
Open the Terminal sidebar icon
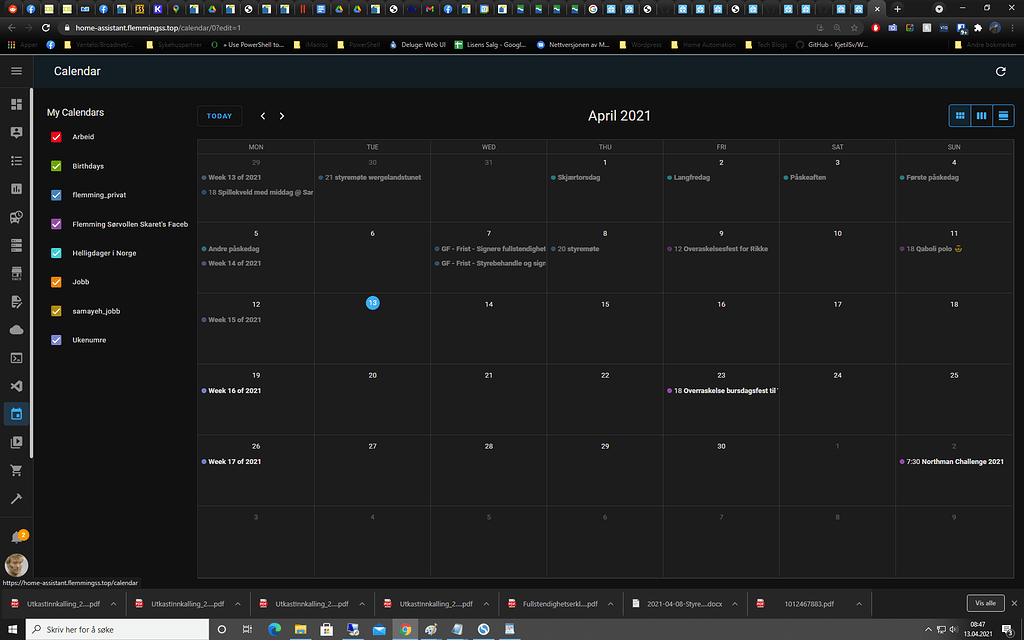pos(15,357)
